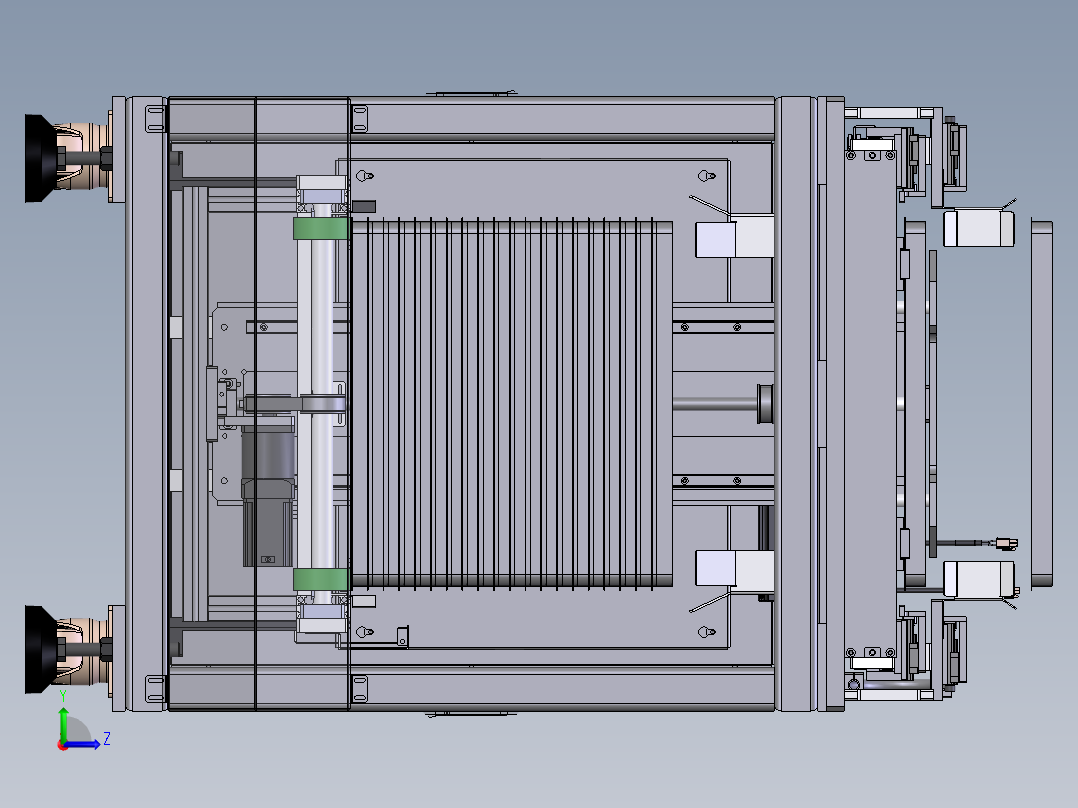Select the lower right white stepper motor block
This screenshot has height=808, width=1078.
coord(978,579)
